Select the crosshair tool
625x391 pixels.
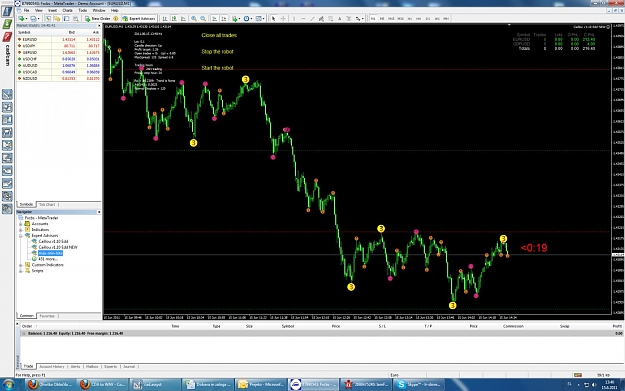(283, 18)
